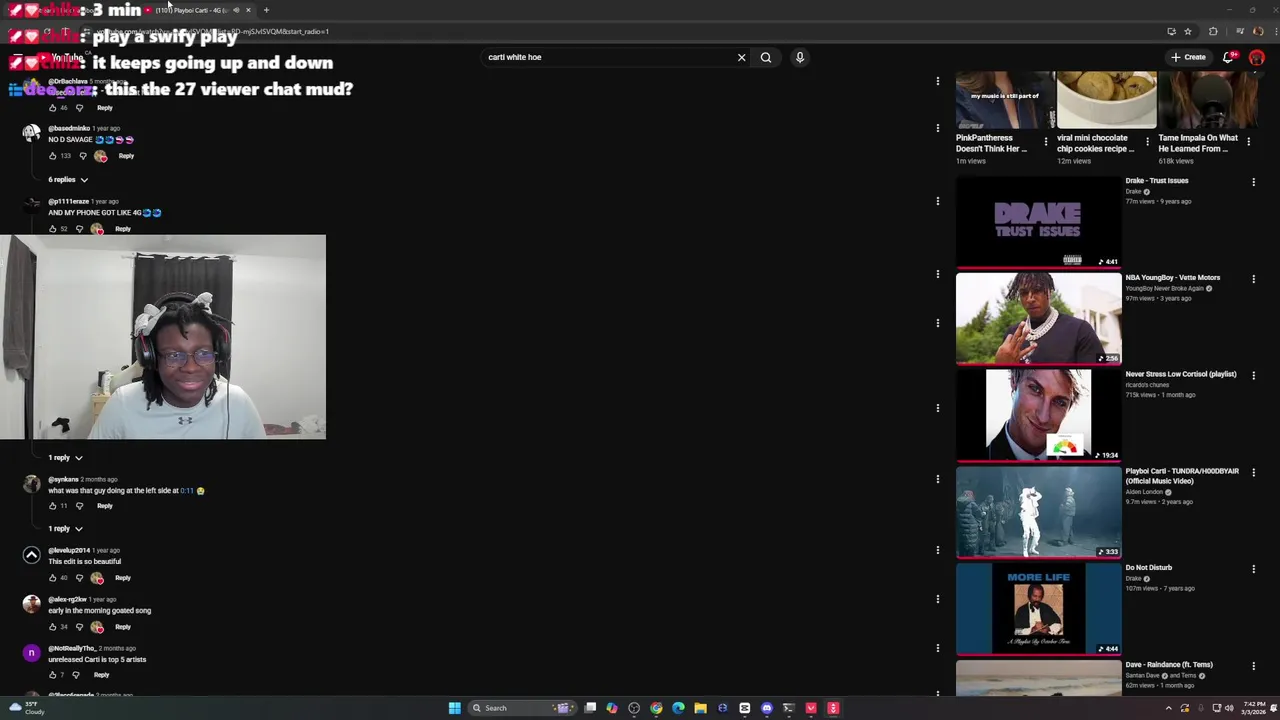1280x720 pixels.
Task: Open the 'viral mini chocolate chip cookies' video
Action: click(1106, 100)
